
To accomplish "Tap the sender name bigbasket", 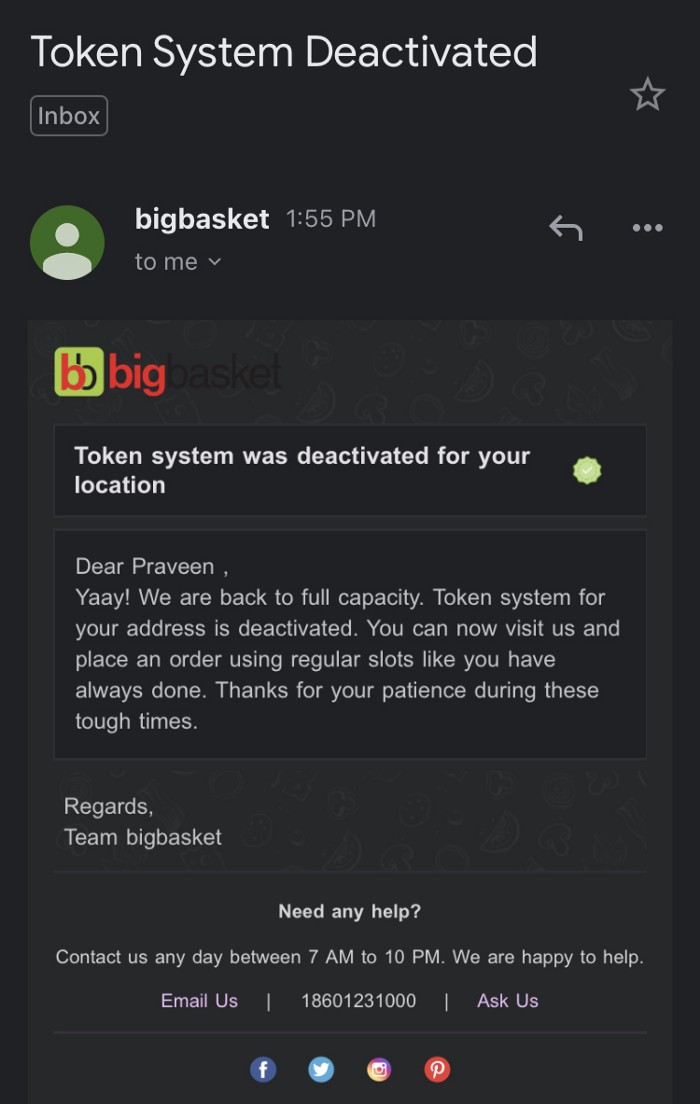I will coord(202,219).
